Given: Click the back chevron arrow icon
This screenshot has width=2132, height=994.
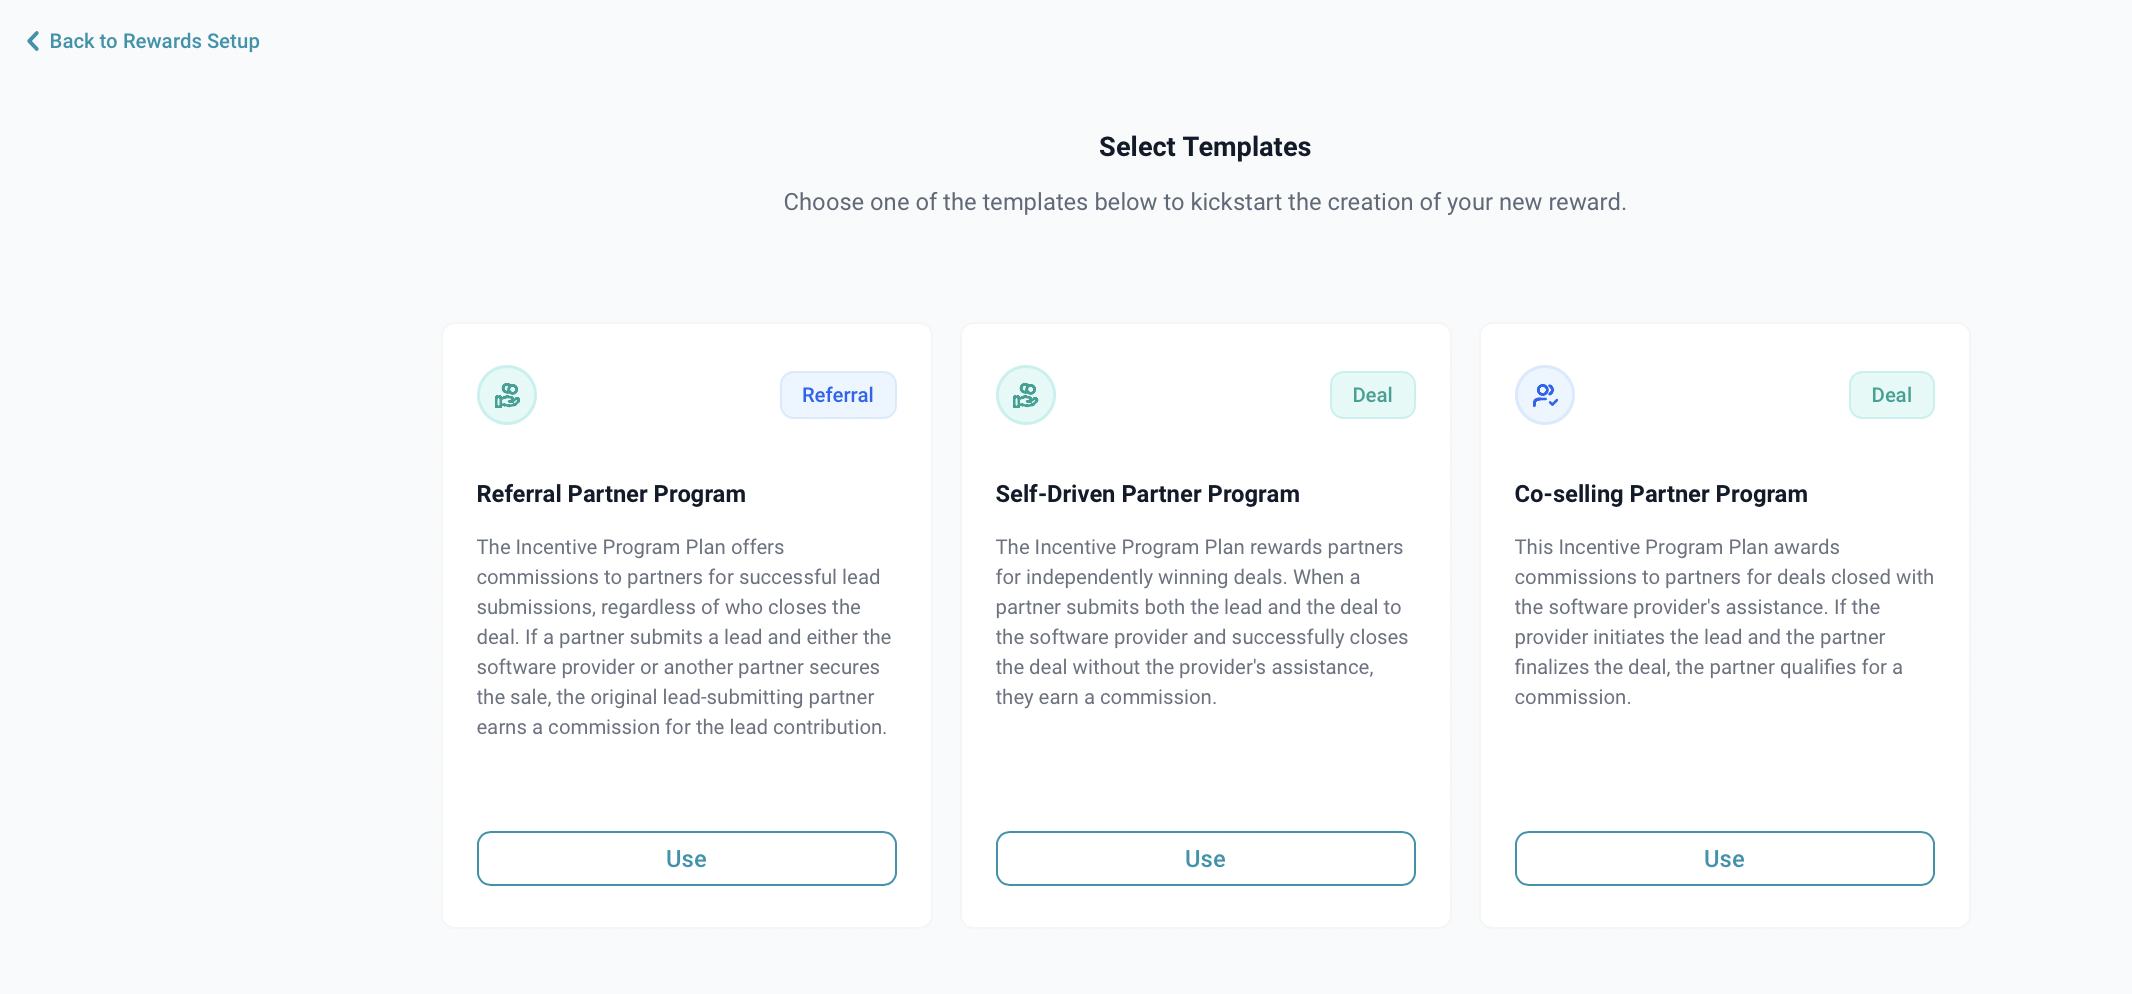Looking at the screenshot, I should click(33, 41).
